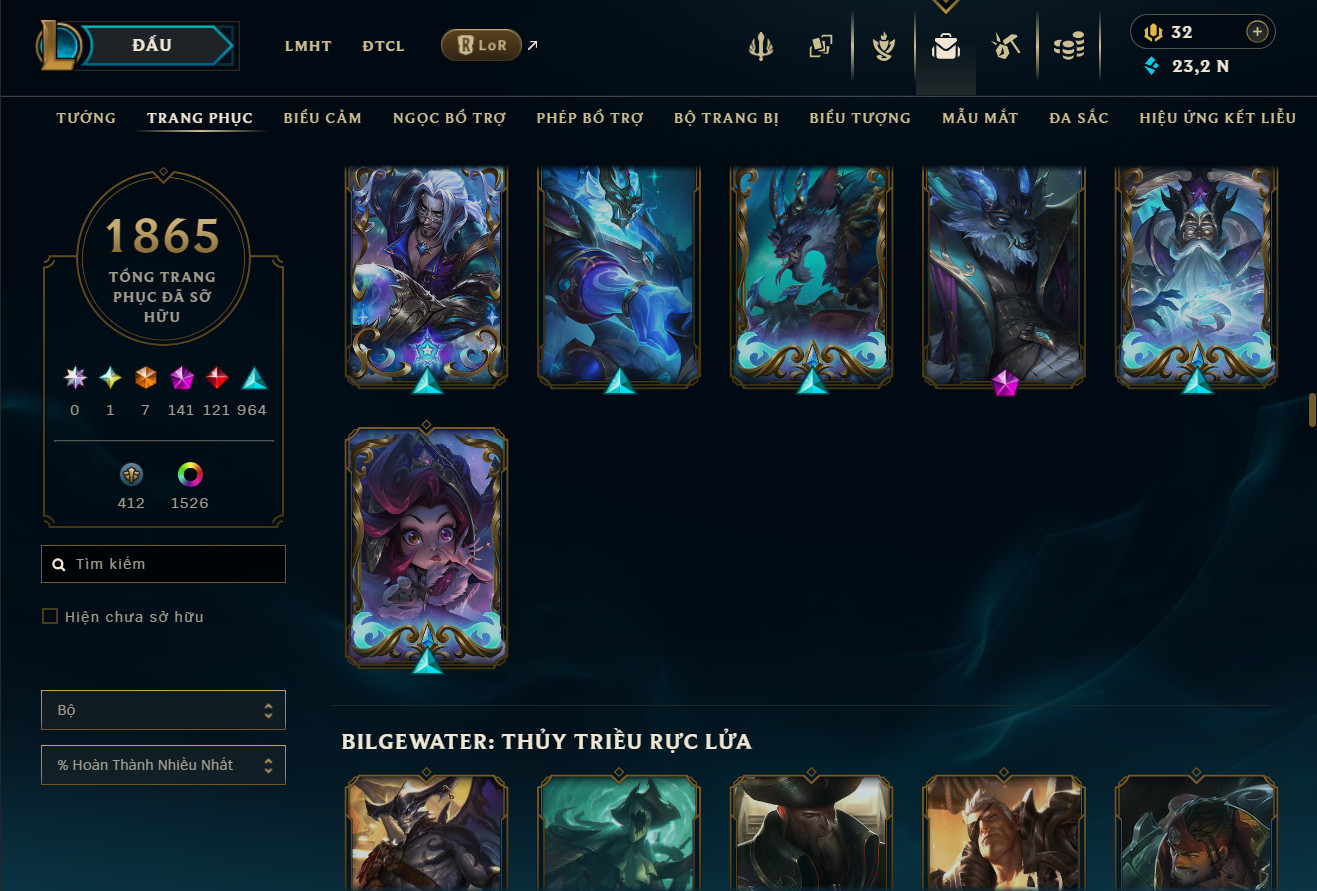Click the plus icon to buy RP
Viewport: 1317px width, 891px height.
(x=1257, y=32)
